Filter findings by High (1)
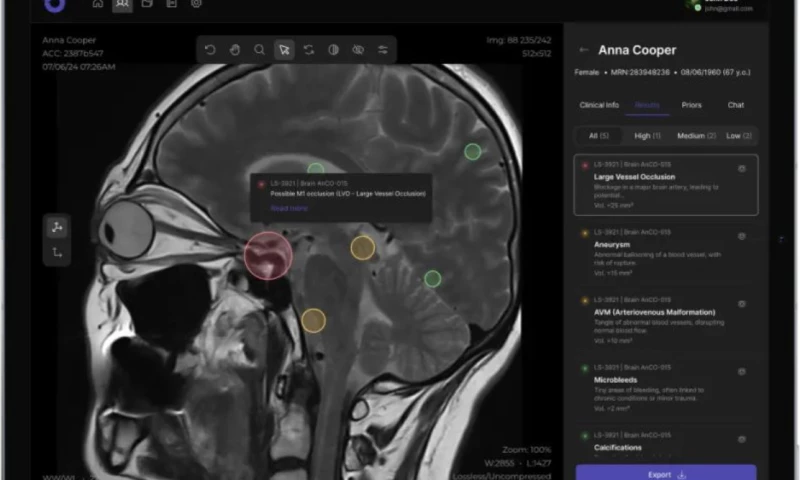 [x=647, y=136]
